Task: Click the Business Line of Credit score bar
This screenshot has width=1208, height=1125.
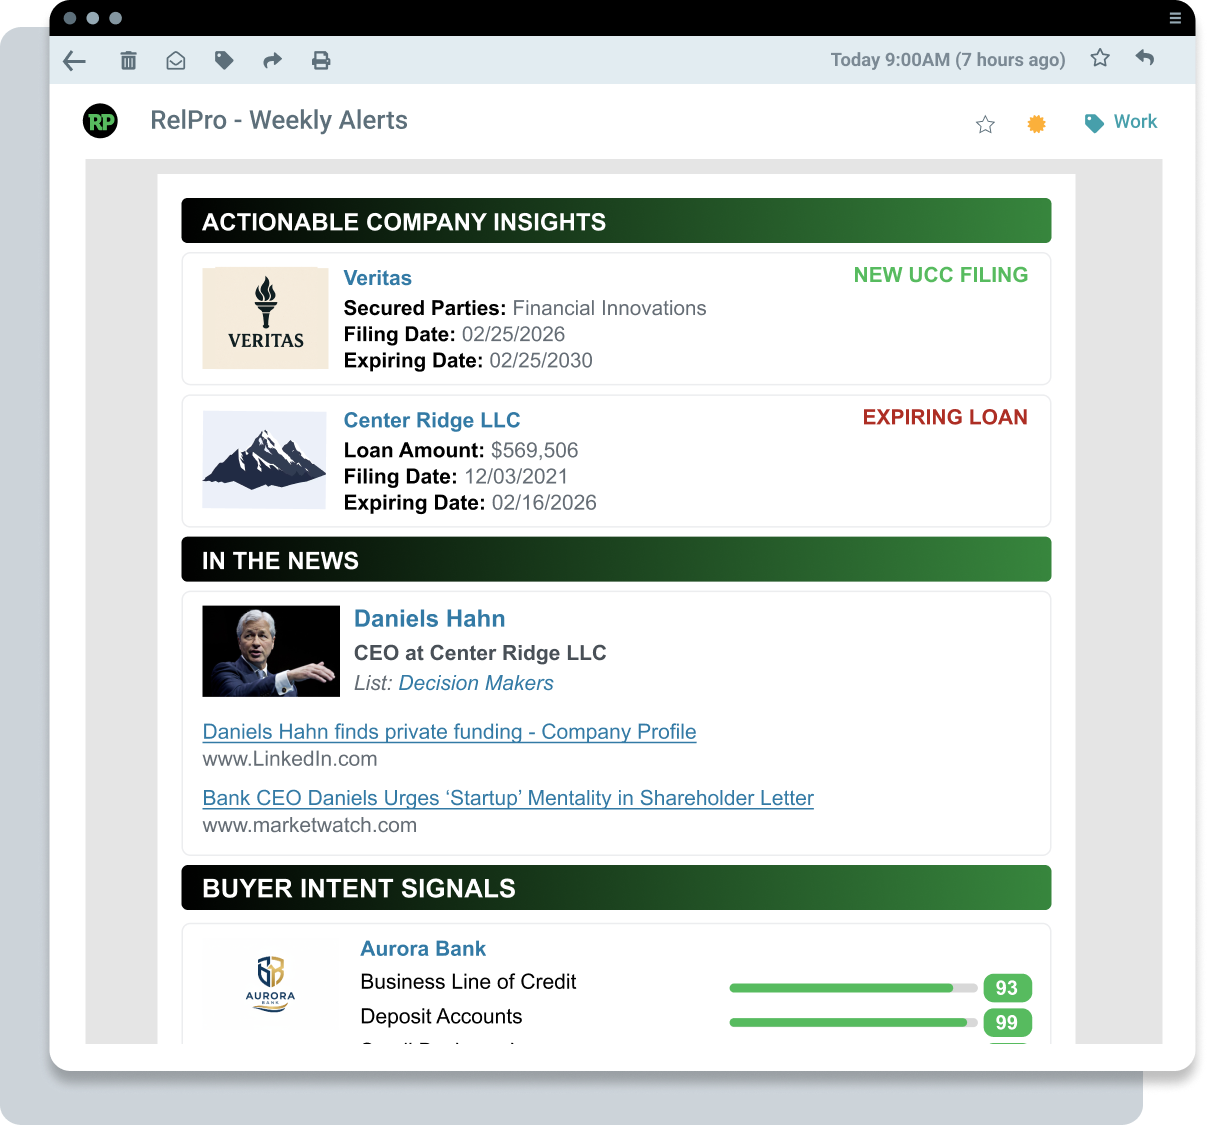Action: pos(852,987)
